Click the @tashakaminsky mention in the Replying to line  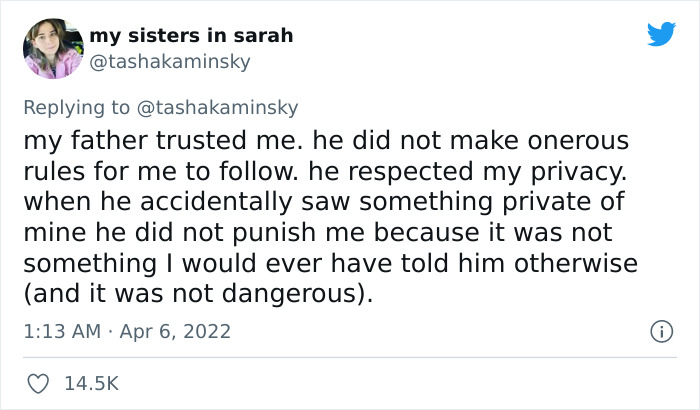[x=224, y=107]
